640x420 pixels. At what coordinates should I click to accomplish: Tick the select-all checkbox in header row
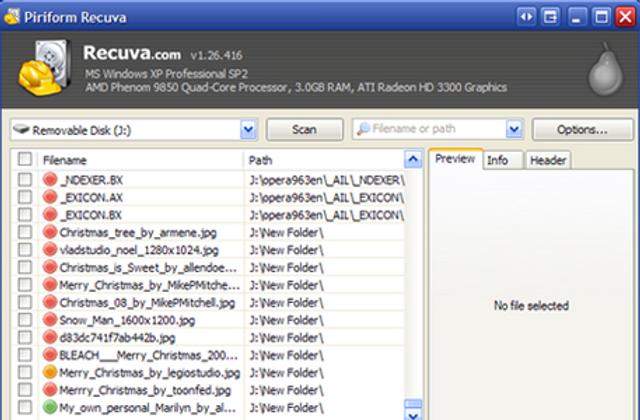coord(25,159)
